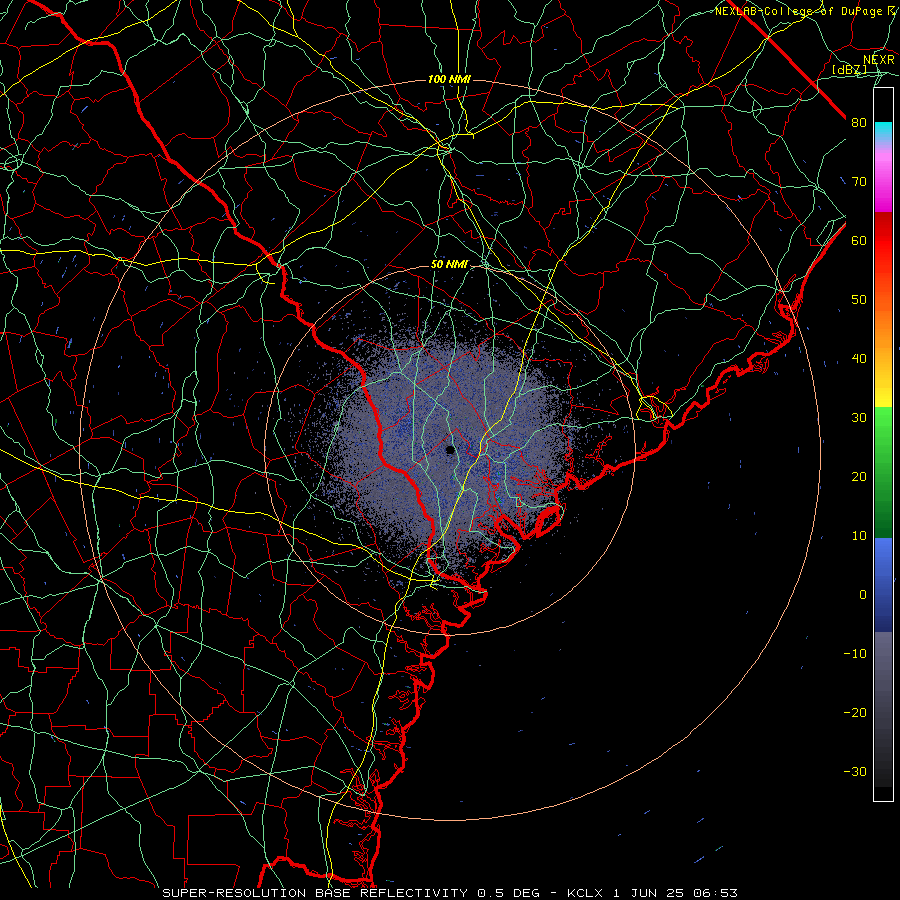Screen dimensions: 900x900
Task: Click the 50 value on the dBZ scale
Action: pyautogui.click(x=859, y=300)
